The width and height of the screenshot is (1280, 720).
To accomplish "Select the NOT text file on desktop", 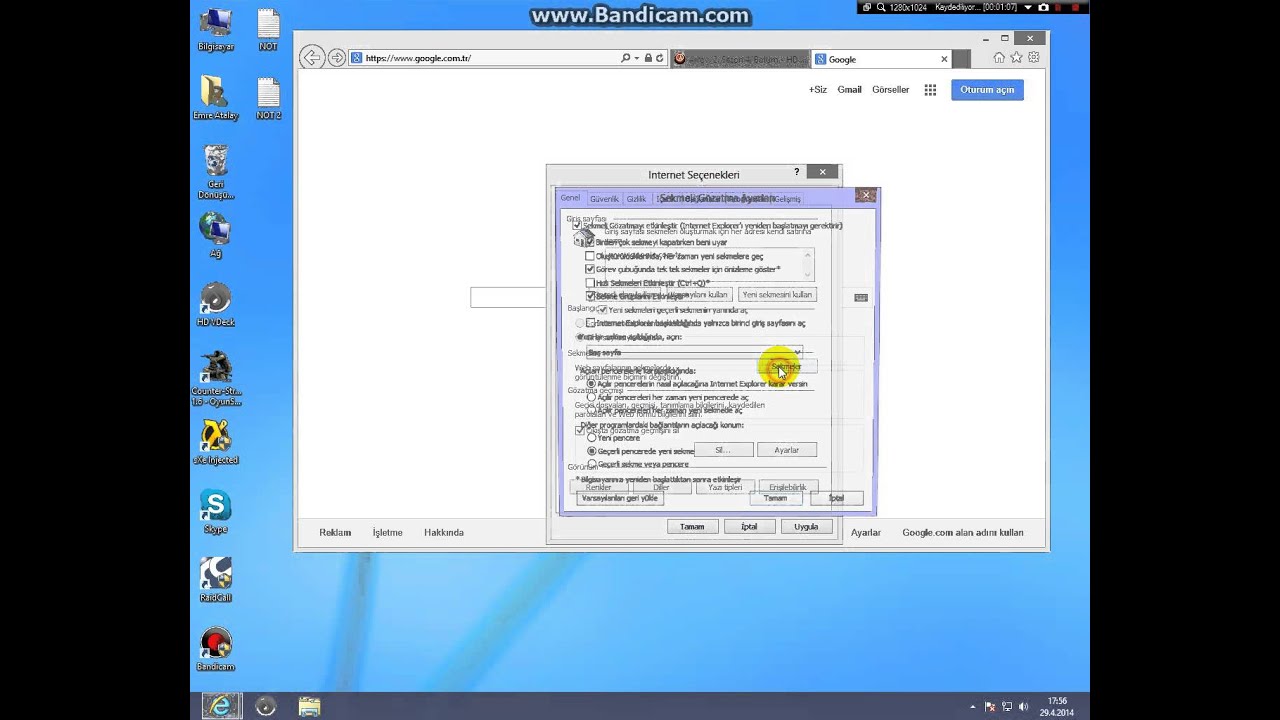I will pyautogui.click(x=268, y=31).
